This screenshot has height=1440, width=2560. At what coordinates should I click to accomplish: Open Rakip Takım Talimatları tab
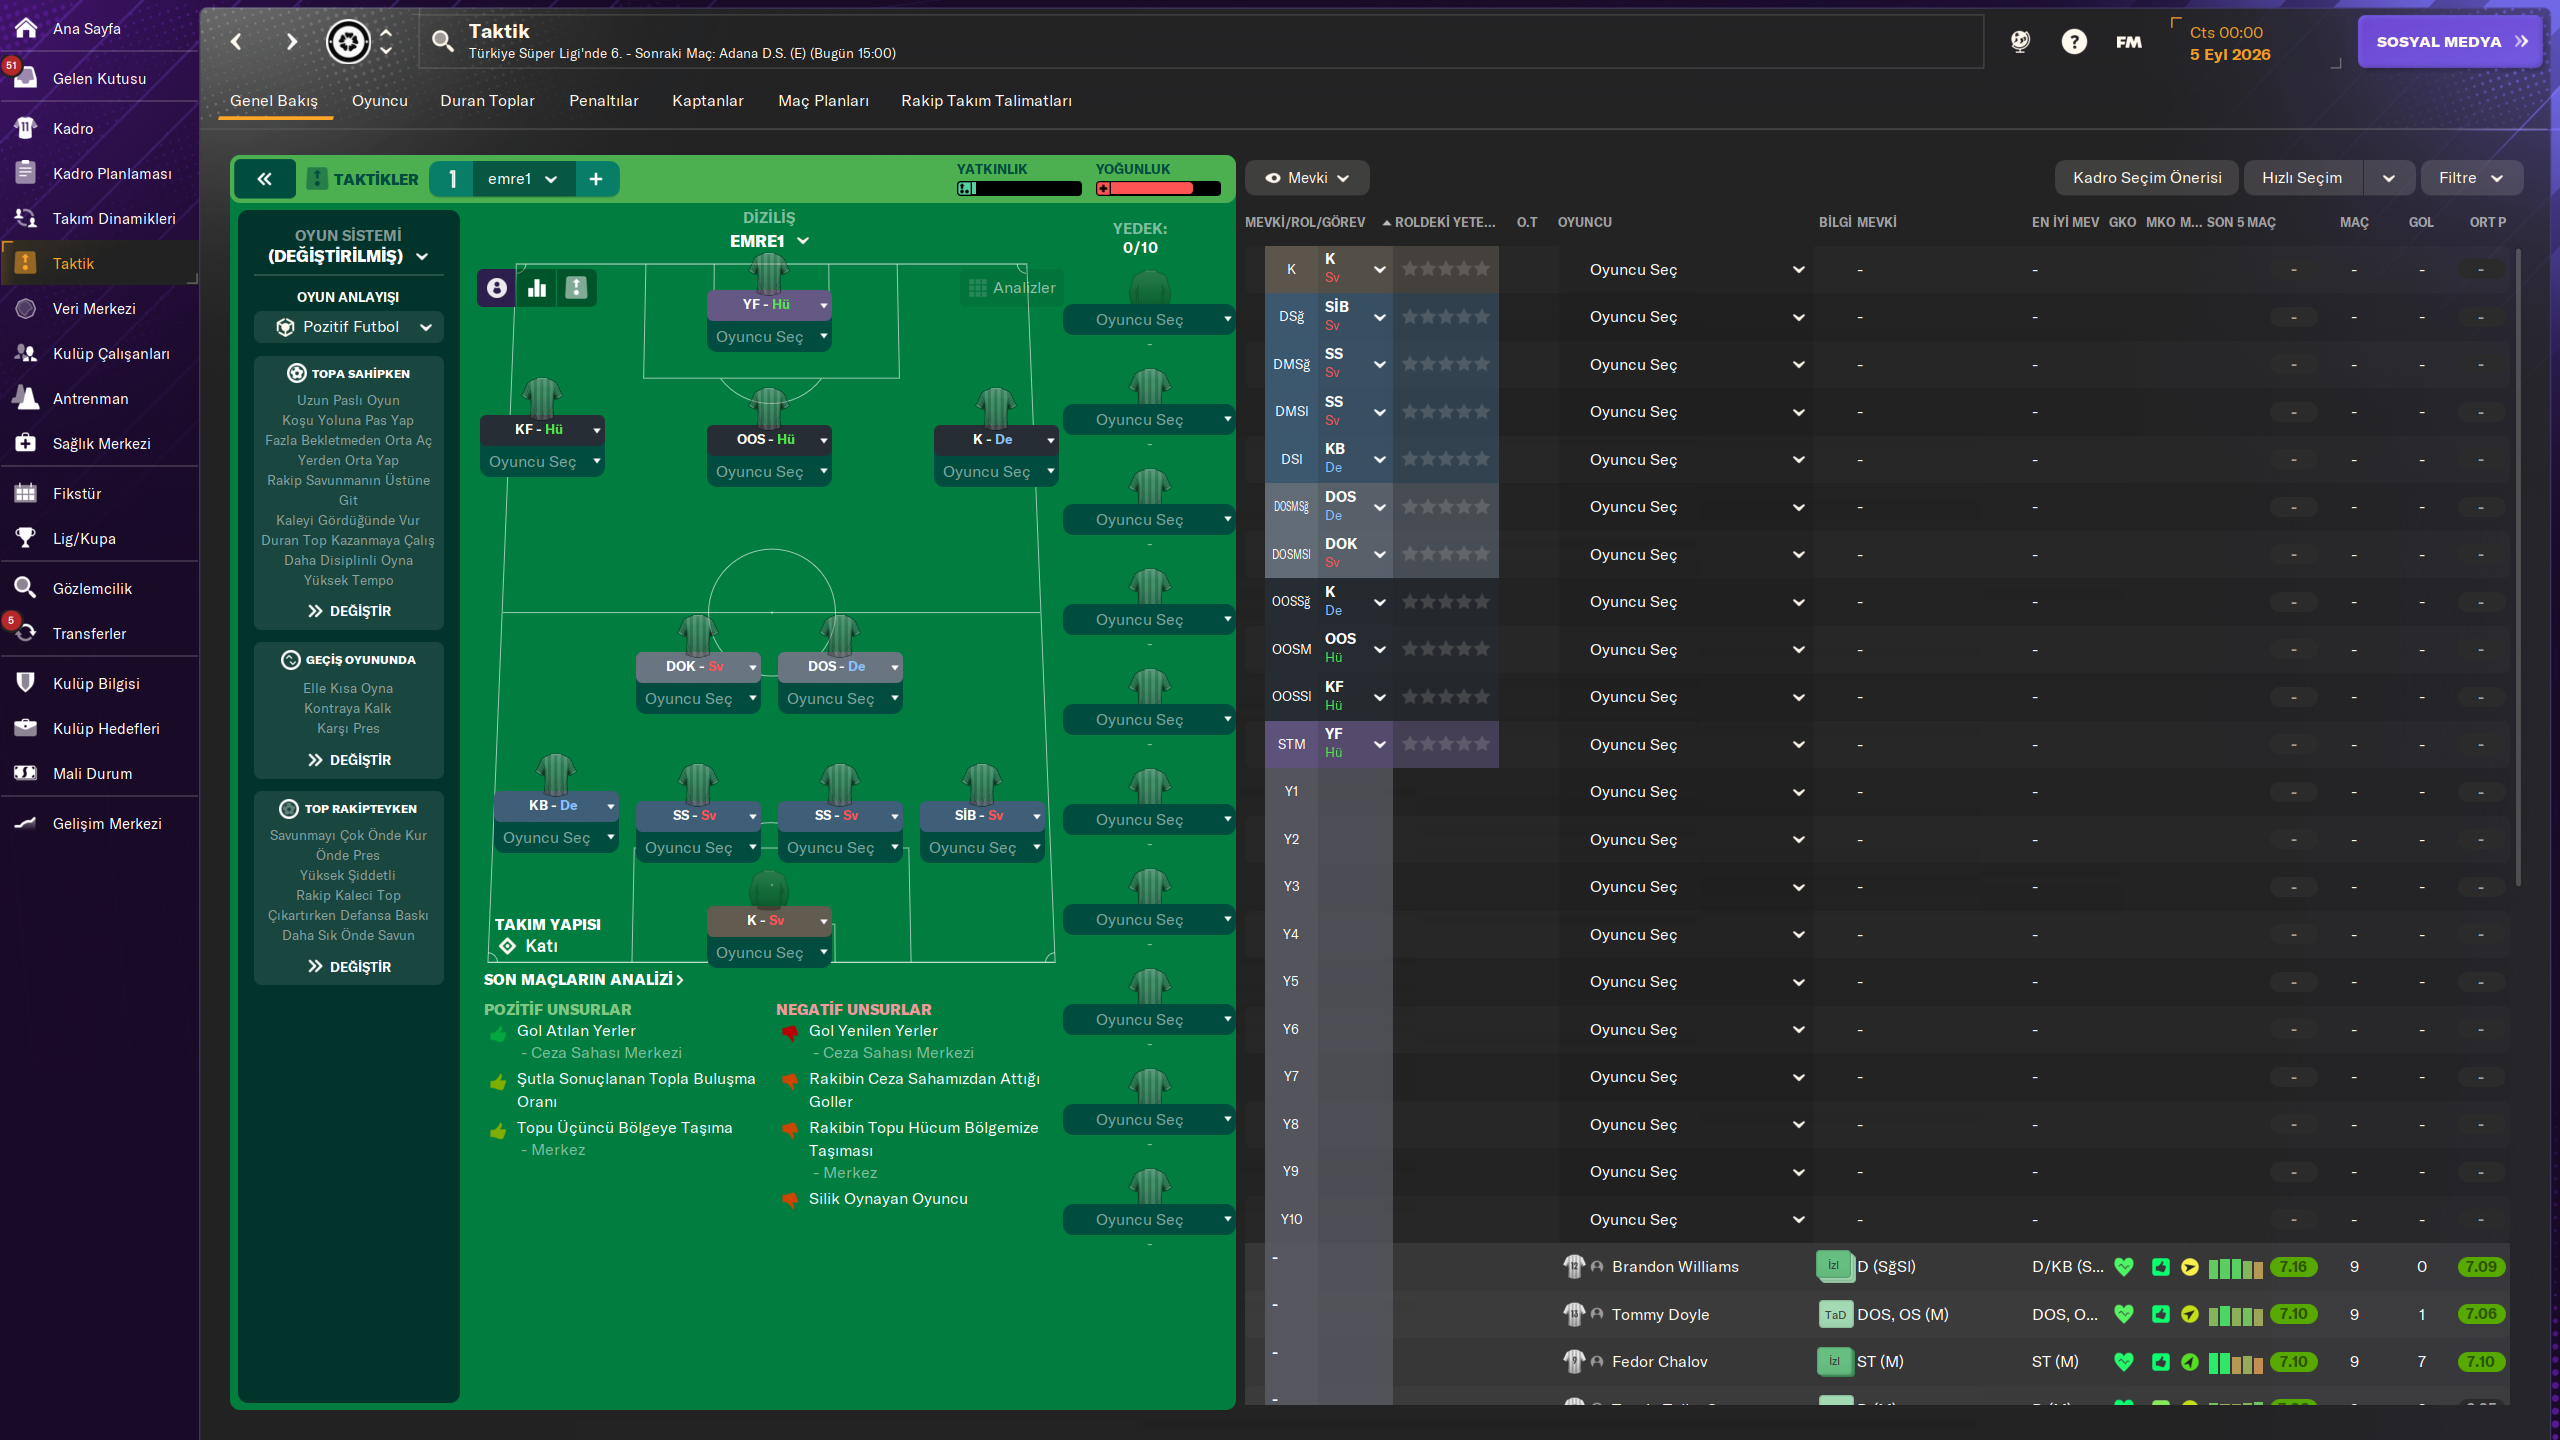point(986,101)
